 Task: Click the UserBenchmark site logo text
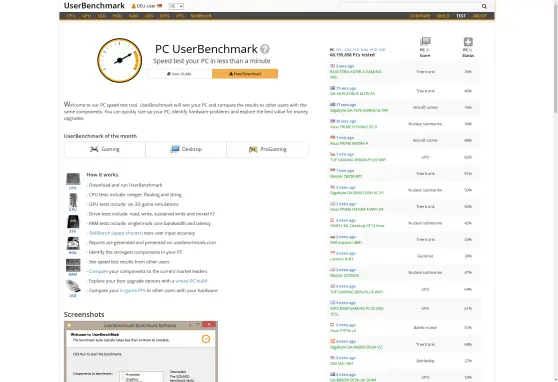94,6
